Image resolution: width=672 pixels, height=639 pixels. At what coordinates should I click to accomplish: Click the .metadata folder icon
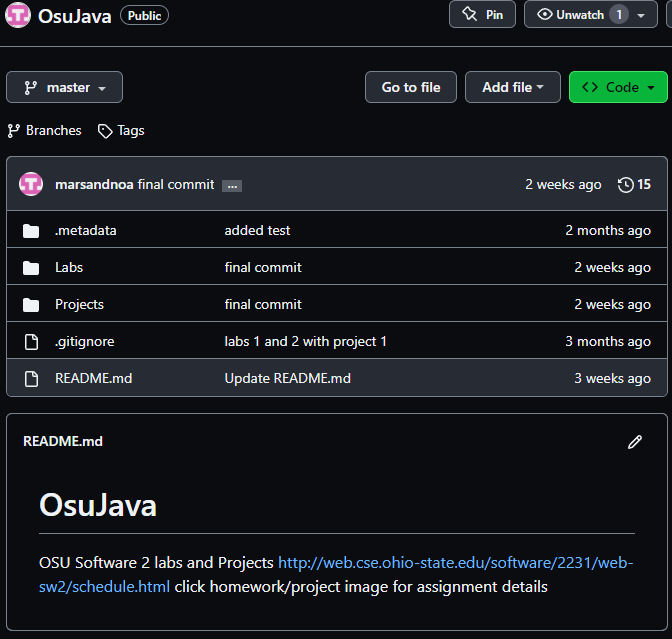(31, 230)
